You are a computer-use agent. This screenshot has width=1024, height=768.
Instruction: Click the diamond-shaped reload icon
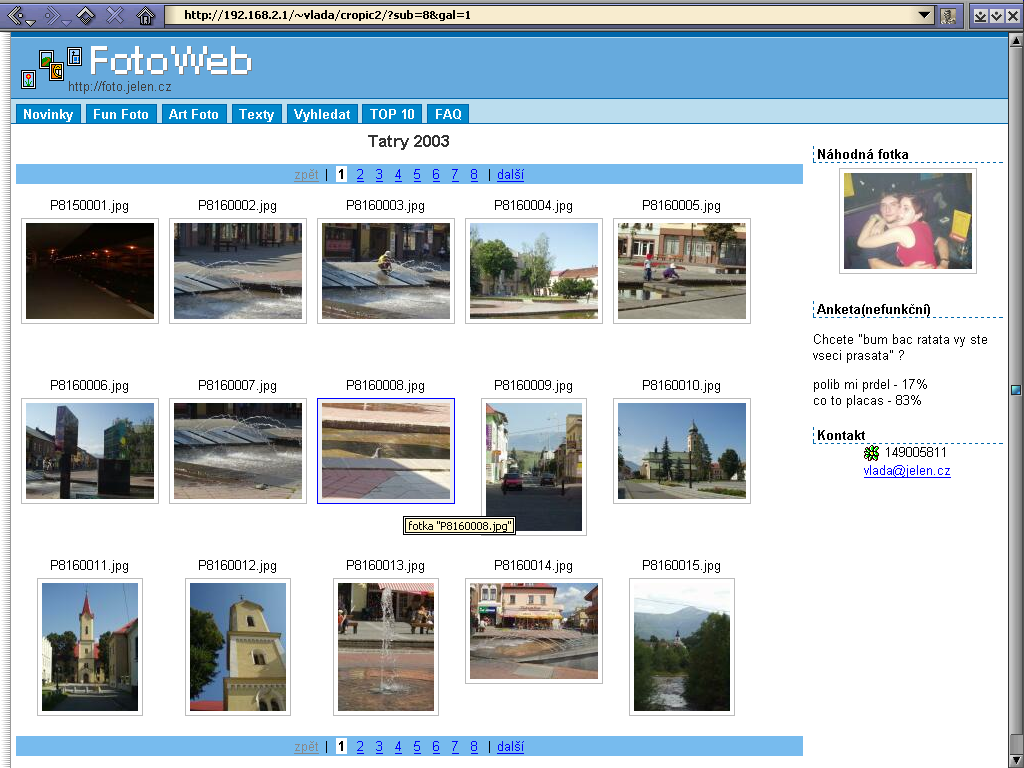pyautogui.click(x=86, y=15)
